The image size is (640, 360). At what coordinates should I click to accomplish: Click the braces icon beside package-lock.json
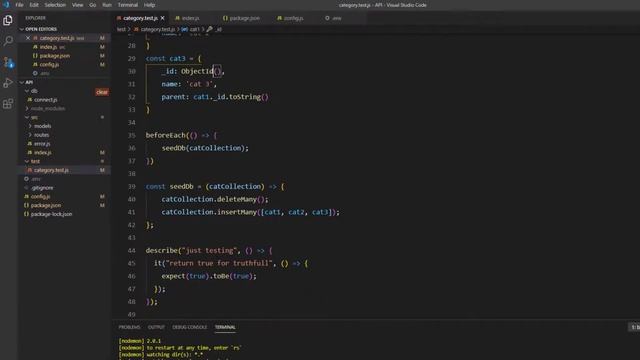point(27,214)
